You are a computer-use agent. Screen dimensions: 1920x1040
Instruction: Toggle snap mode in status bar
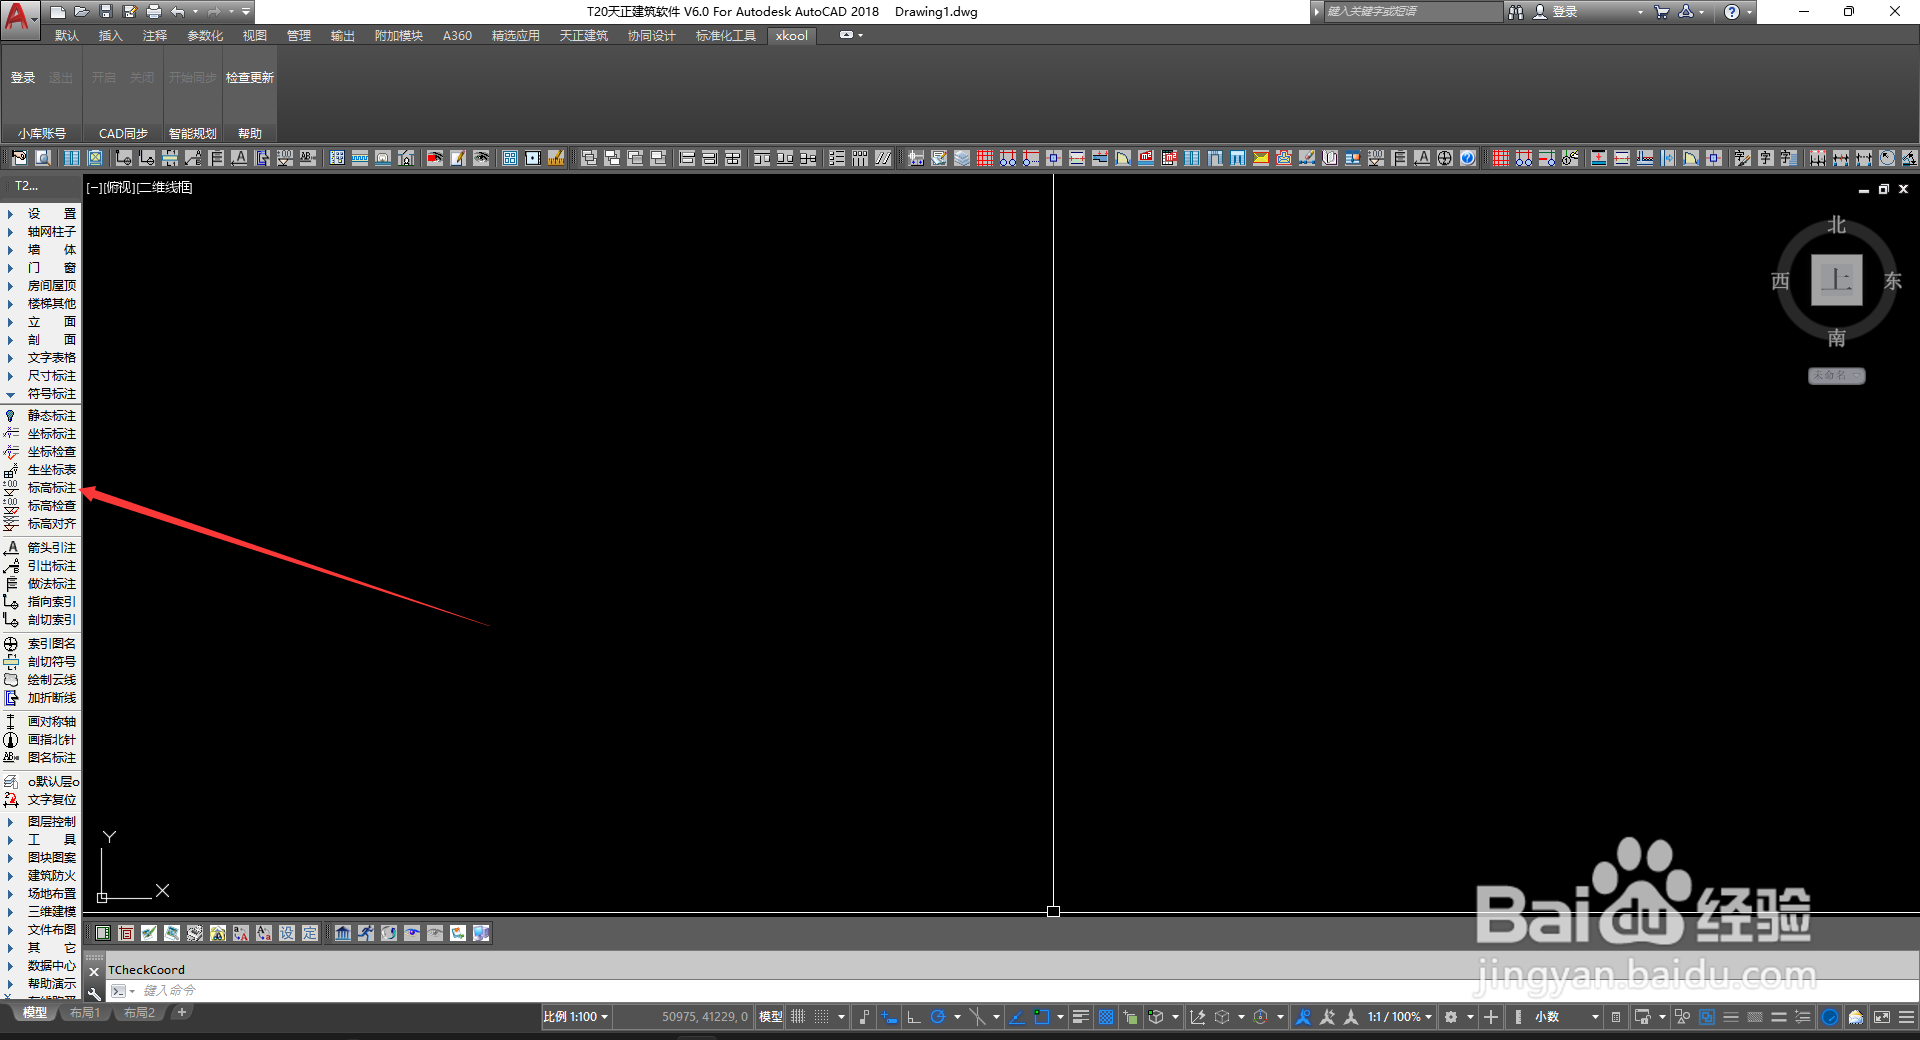pos(821,1017)
